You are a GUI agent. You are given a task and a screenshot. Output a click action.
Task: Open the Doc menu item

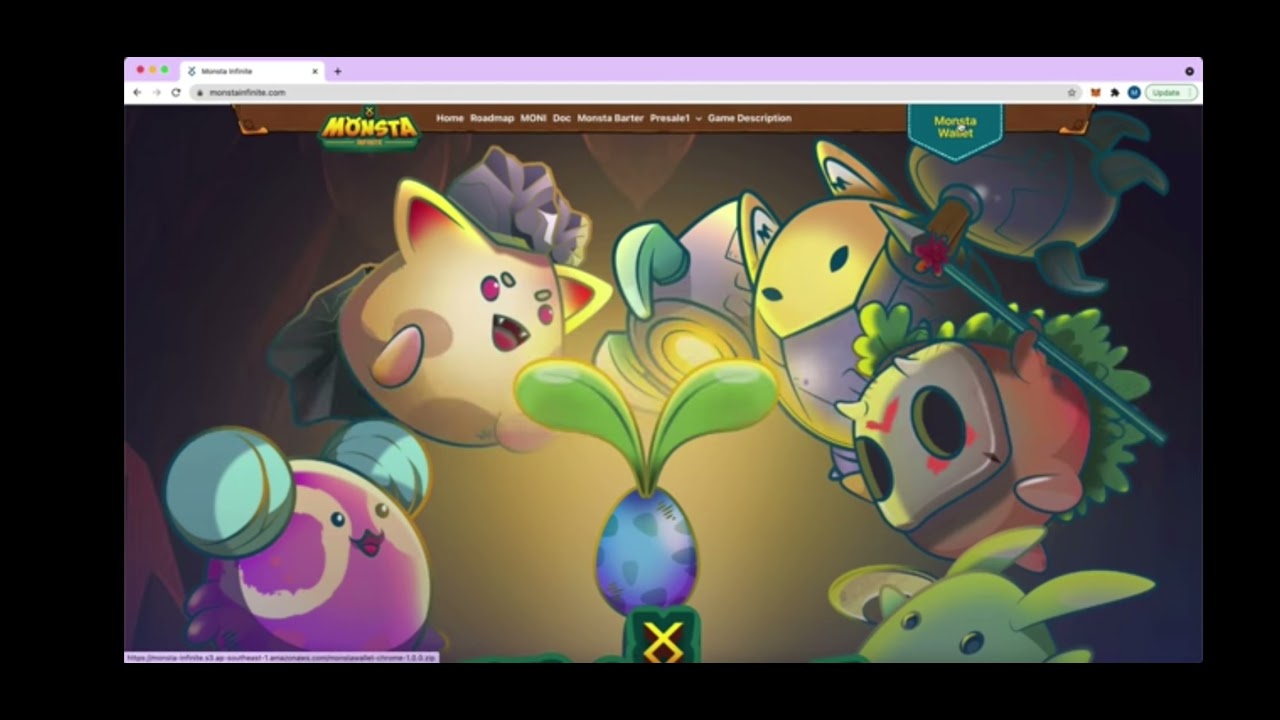[562, 118]
